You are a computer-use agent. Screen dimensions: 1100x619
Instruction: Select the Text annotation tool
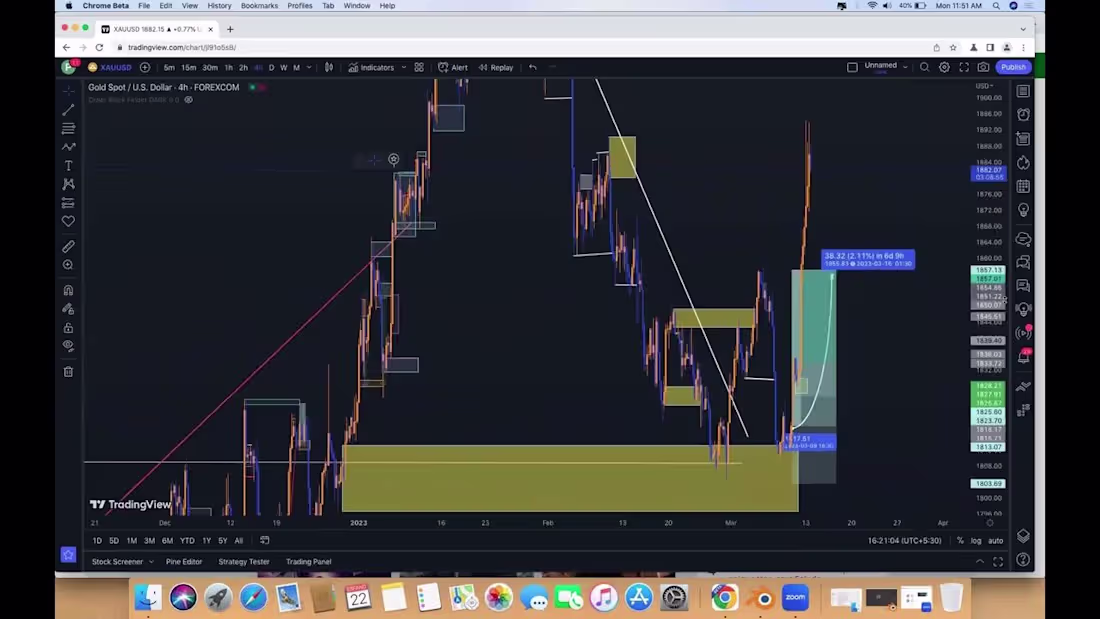[x=68, y=166]
